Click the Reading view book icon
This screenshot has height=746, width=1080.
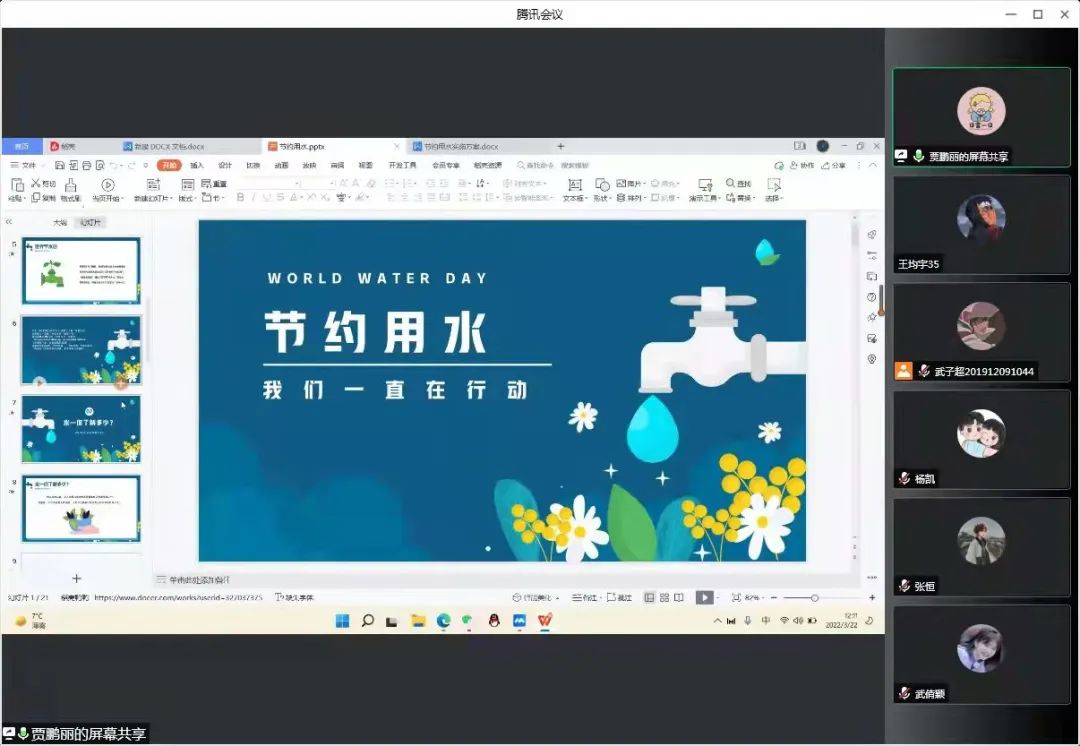coord(679,597)
